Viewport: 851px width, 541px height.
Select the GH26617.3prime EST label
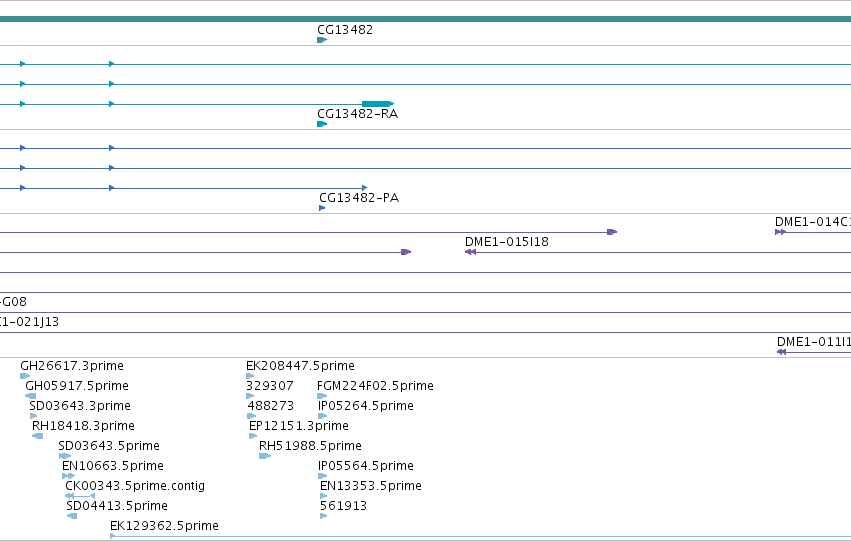(x=72, y=366)
